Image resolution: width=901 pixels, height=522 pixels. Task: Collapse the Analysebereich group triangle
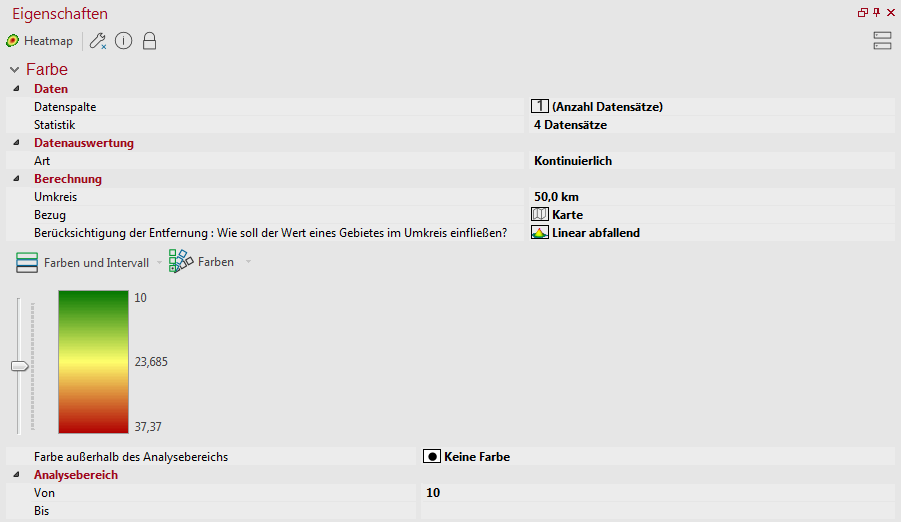(x=17, y=474)
